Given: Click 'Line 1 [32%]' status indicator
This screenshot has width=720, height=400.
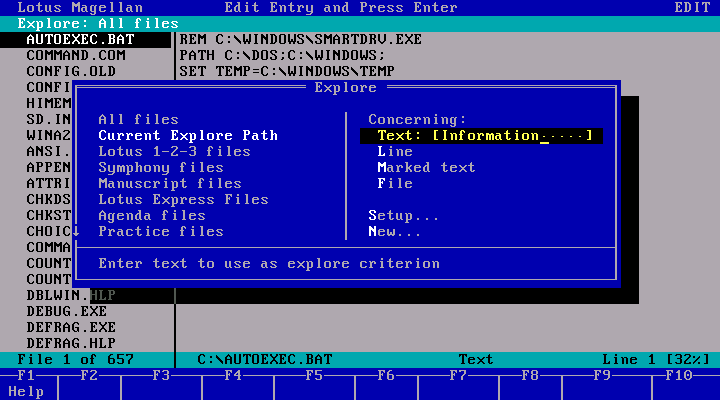Looking at the screenshot, I should (x=656, y=360).
